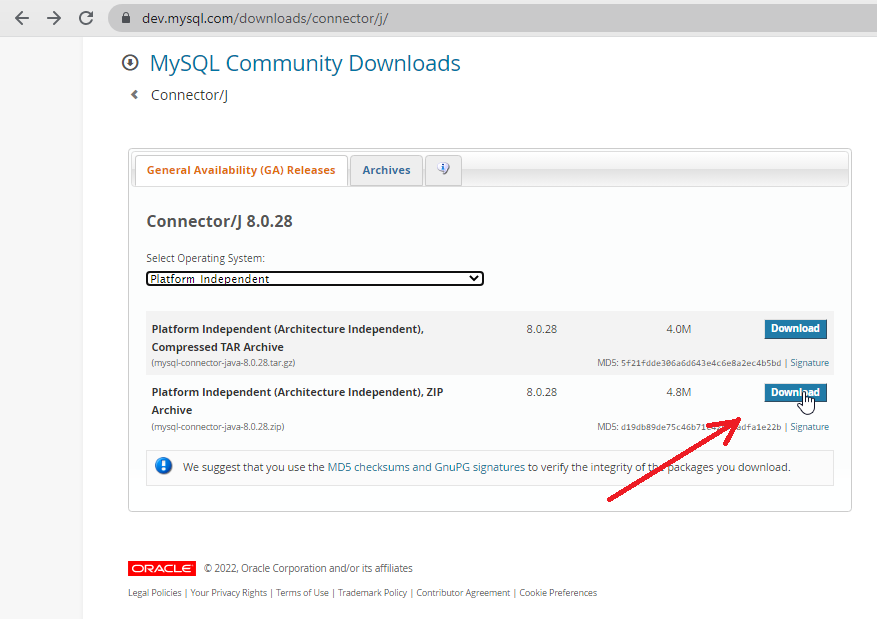Open Signature link for zip file
Screen dimensions: 877x619
pyautogui.click(x=809, y=427)
